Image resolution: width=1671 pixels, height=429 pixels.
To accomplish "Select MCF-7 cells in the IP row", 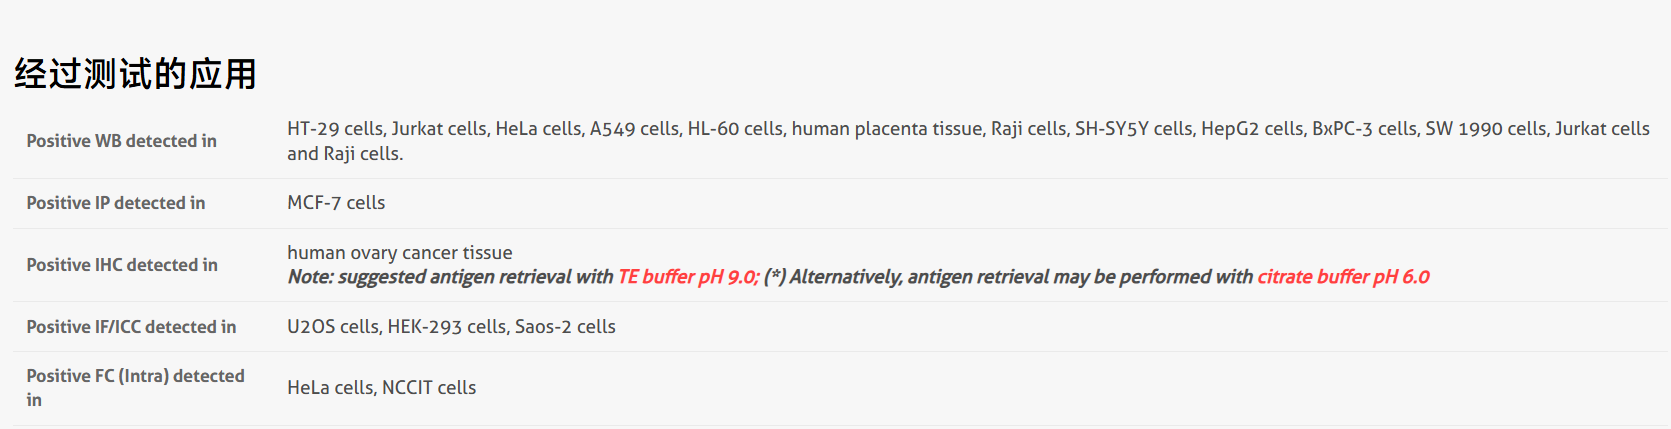I will point(336,203).
